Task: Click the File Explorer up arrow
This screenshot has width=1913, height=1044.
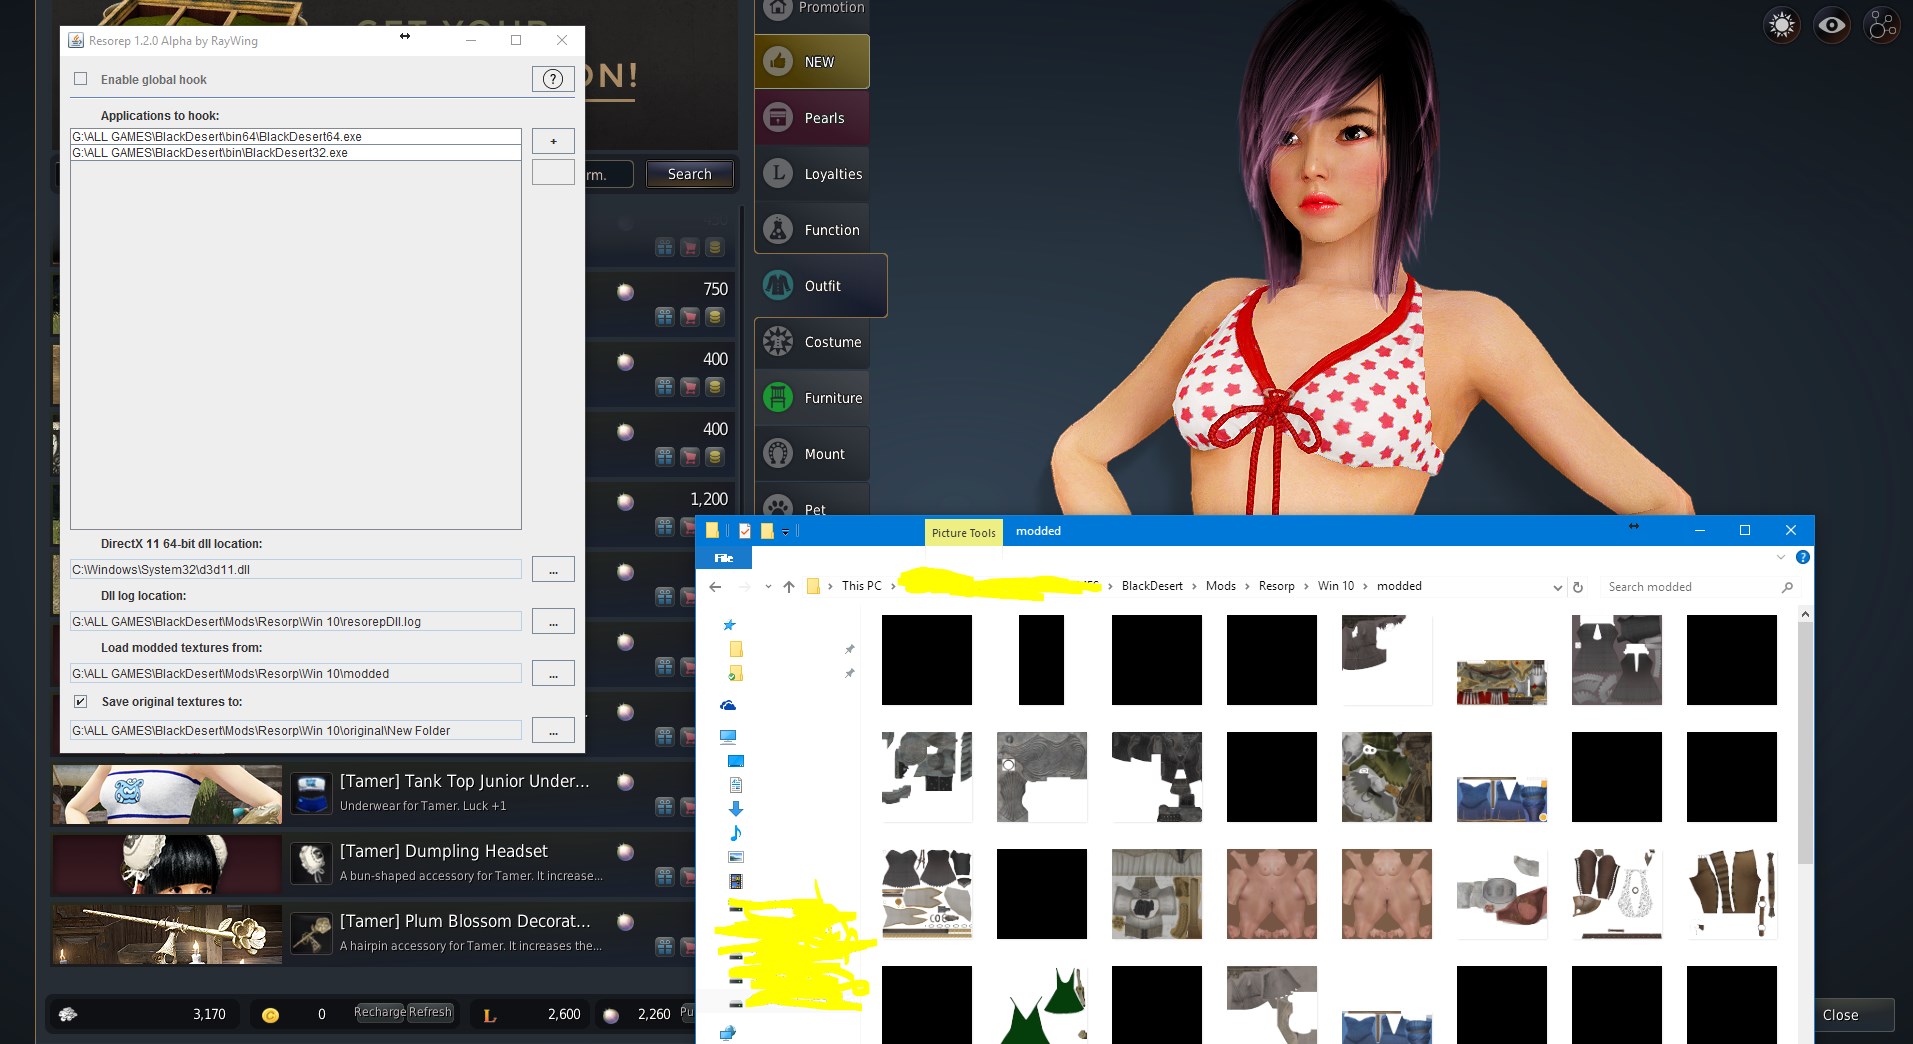Action: pyautogui.click(x=789, y=587)
